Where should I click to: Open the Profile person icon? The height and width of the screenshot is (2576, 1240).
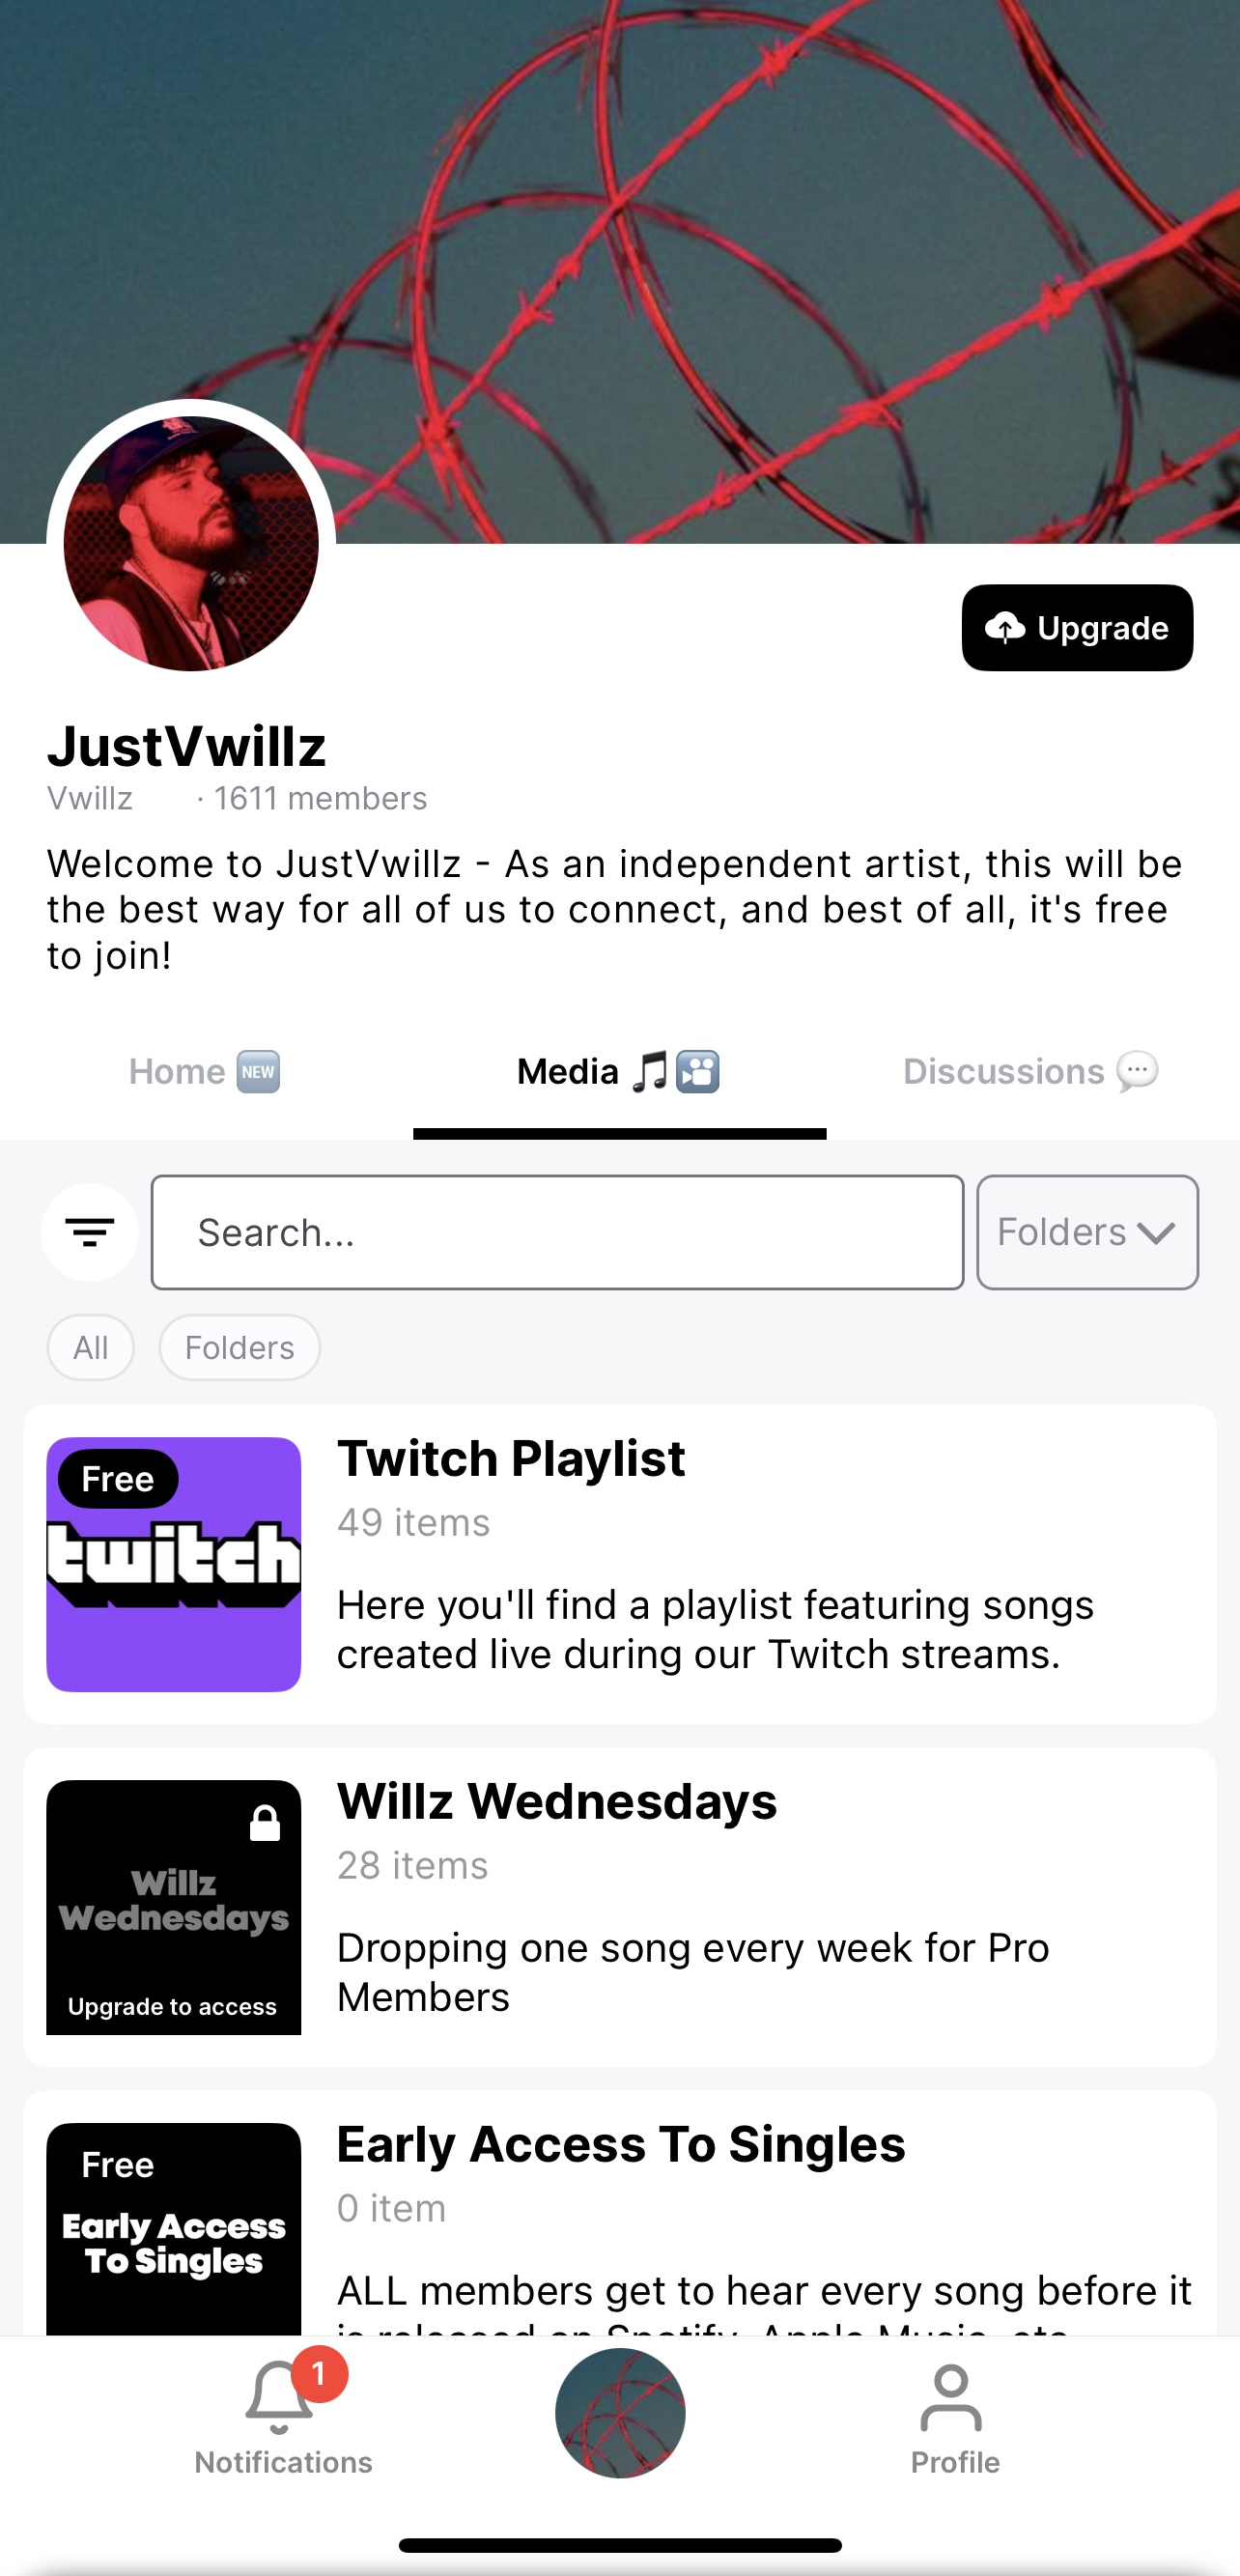(951, 2398)
